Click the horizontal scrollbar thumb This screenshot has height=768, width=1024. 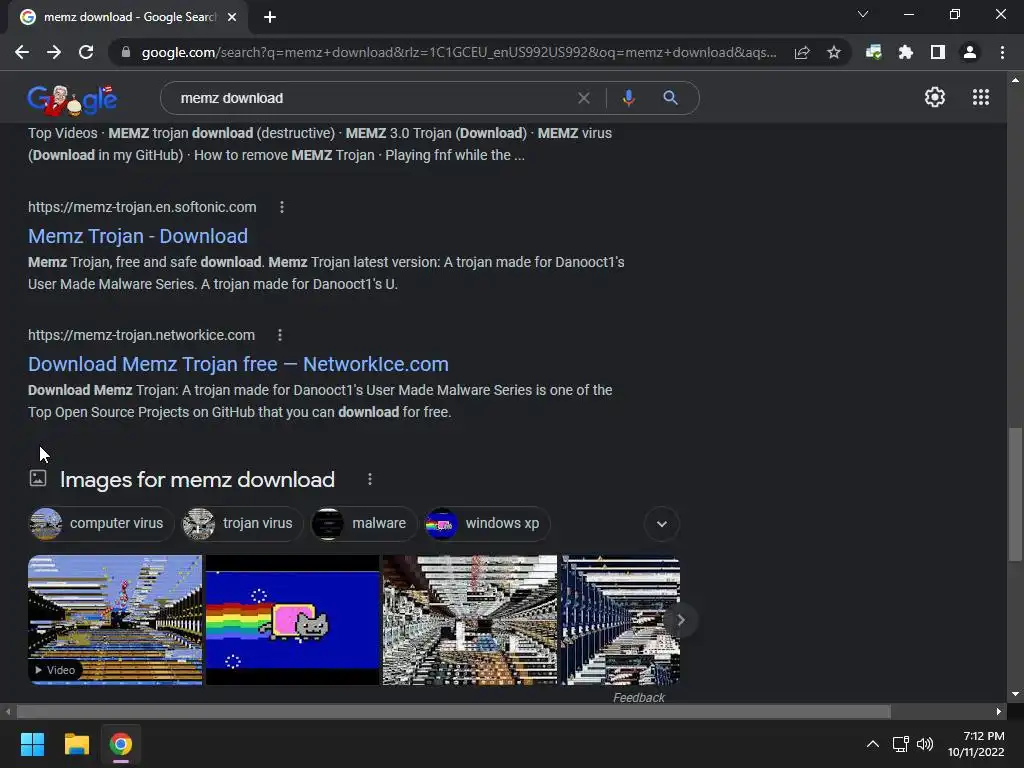click(453, 711)
